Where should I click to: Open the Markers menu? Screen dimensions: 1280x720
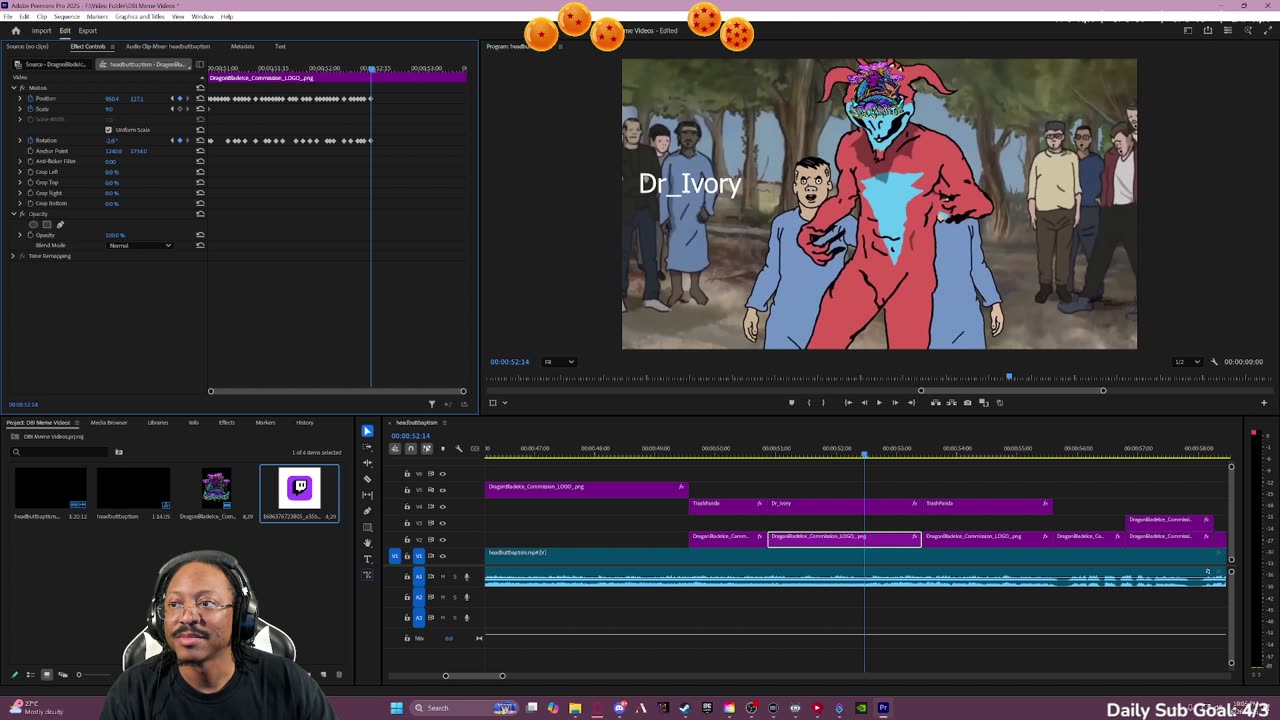[97, 17]
